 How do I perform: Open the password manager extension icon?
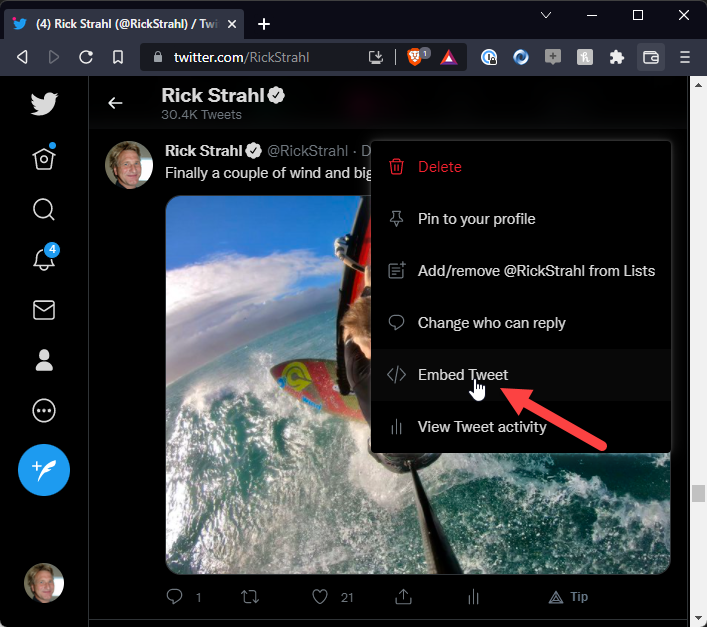coord(489,57)
